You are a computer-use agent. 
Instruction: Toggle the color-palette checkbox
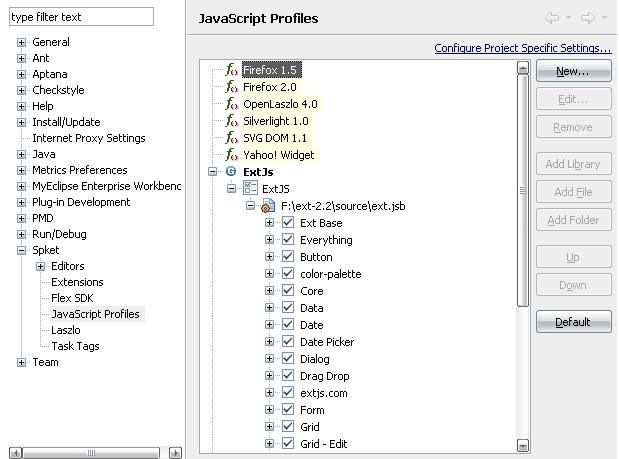(288, 274)
